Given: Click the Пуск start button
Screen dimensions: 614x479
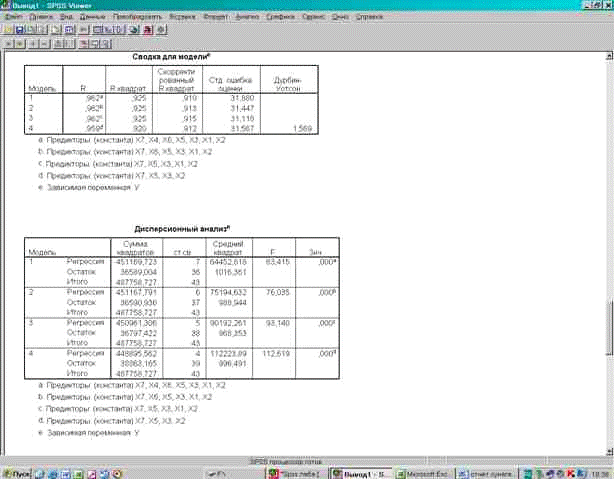Looking at the screenshot, I should point(18,471).
